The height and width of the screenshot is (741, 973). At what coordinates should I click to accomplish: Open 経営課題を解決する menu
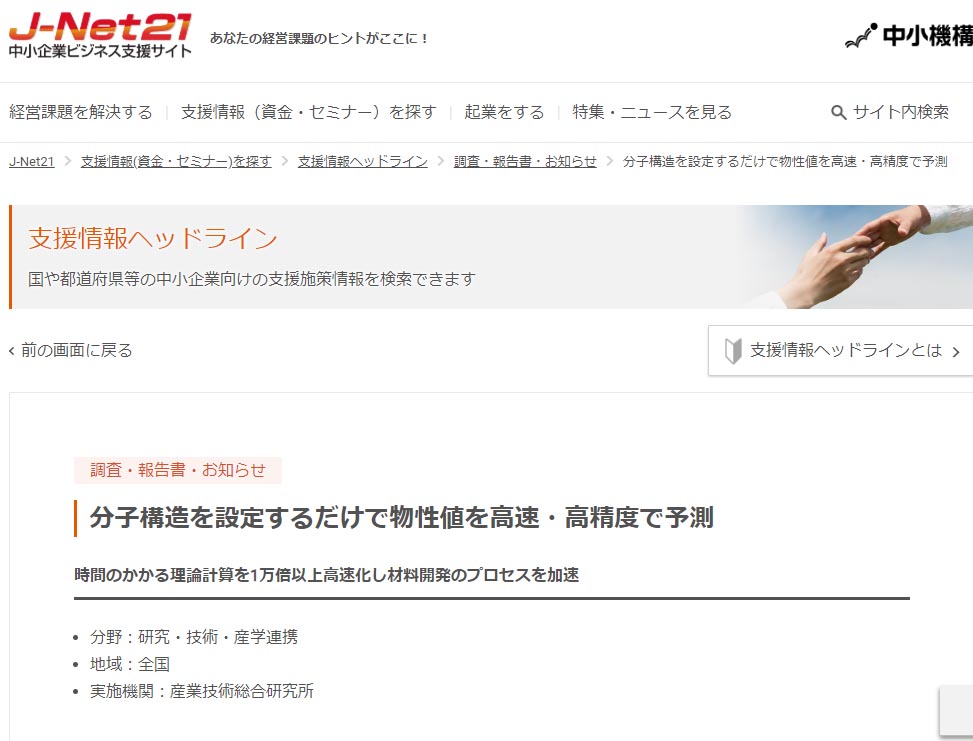[81, 112]
